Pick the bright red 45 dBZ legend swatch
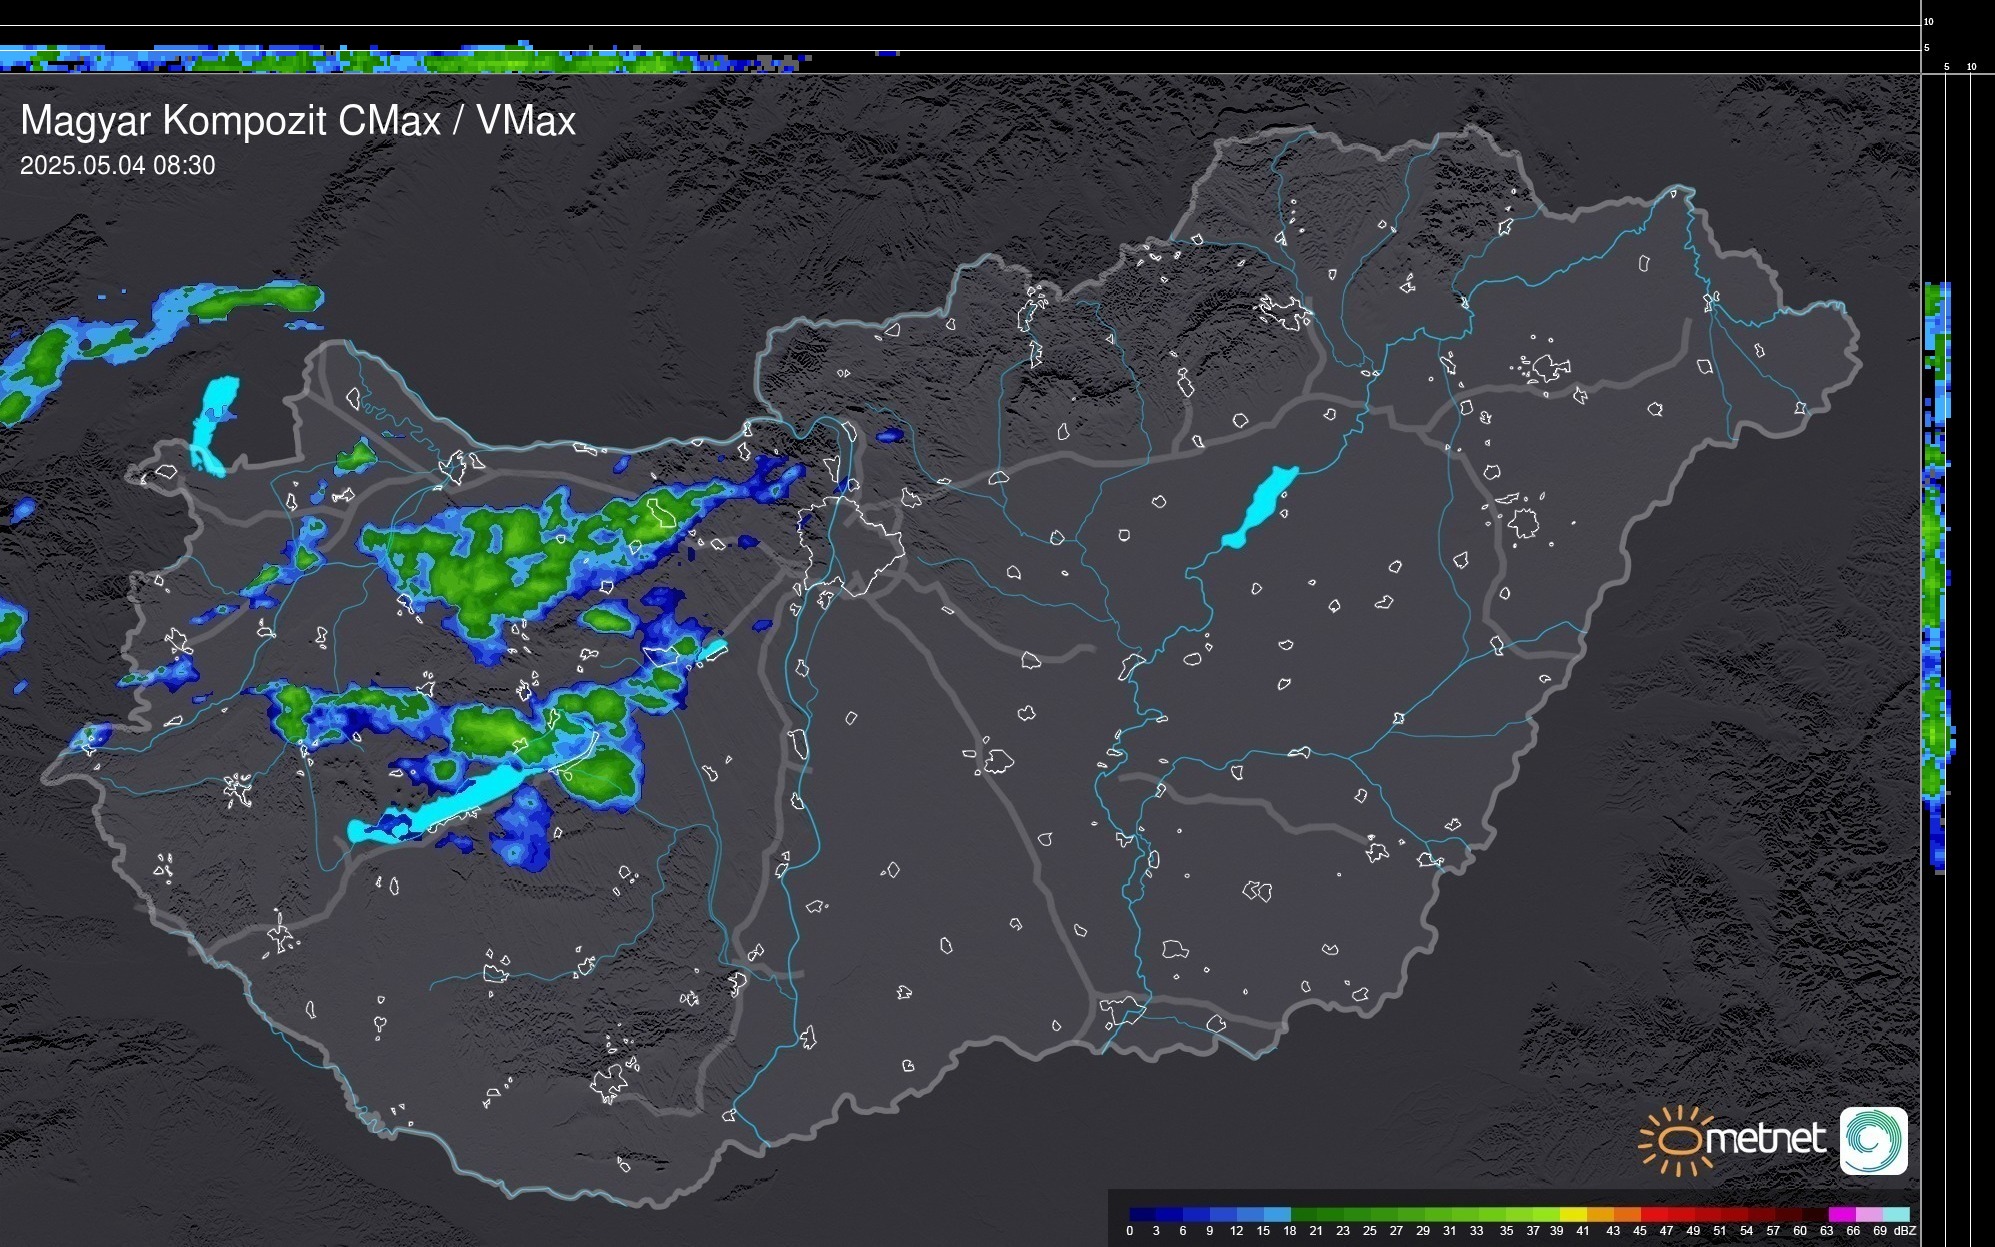 point(1654,1214)
